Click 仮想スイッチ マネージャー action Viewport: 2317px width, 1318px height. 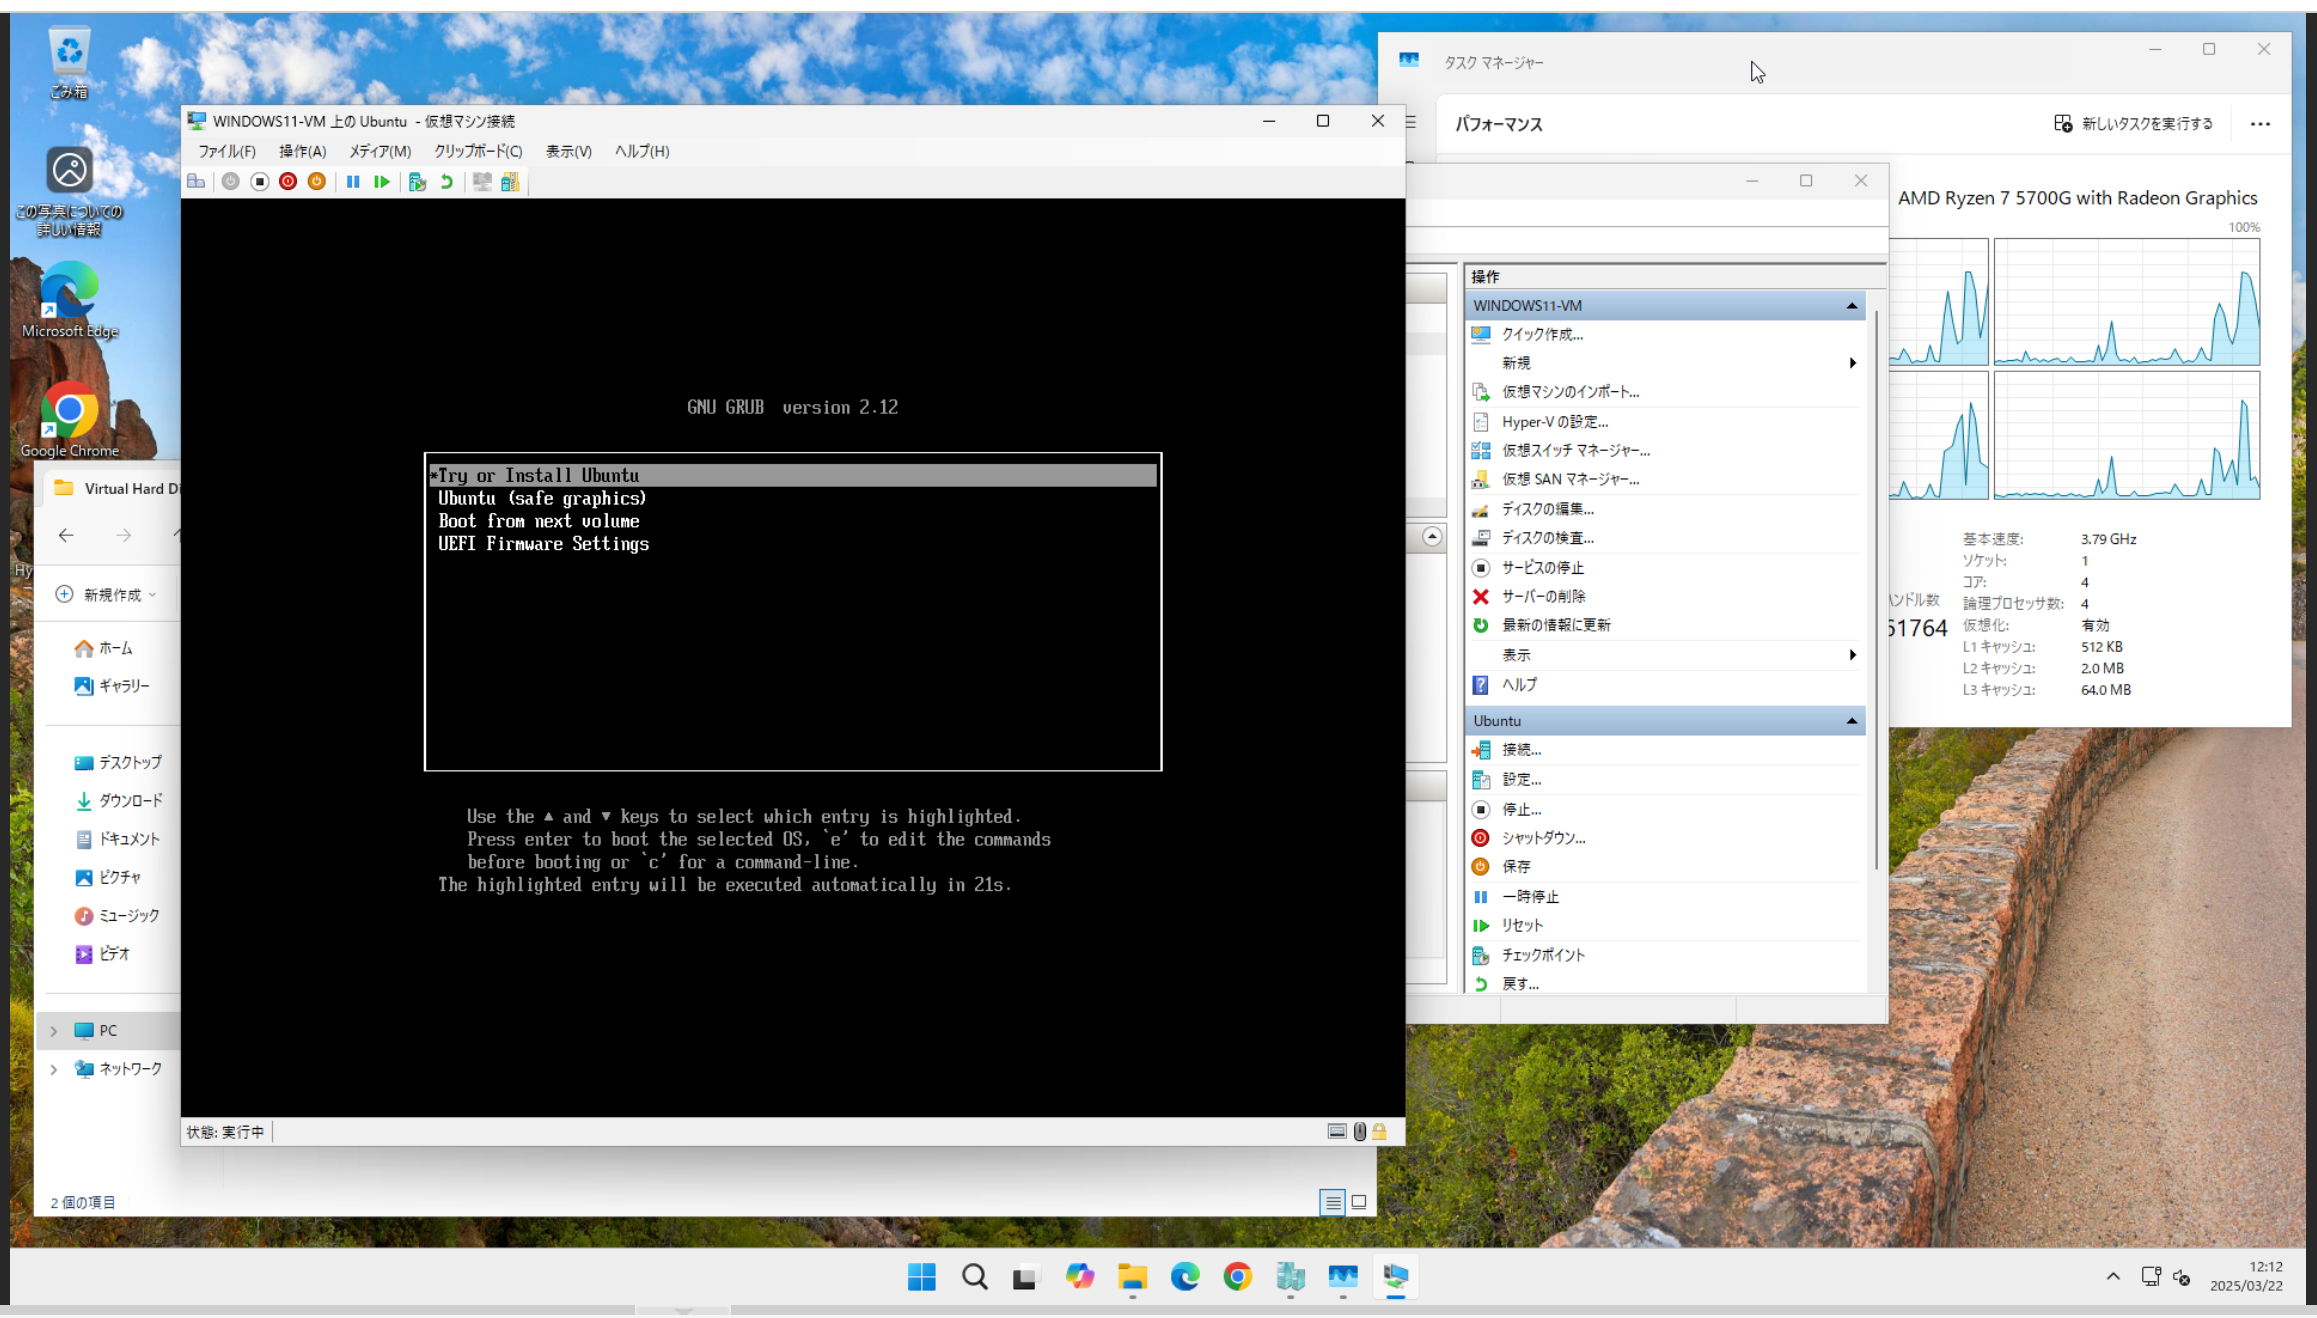(x=1575, y=450)
